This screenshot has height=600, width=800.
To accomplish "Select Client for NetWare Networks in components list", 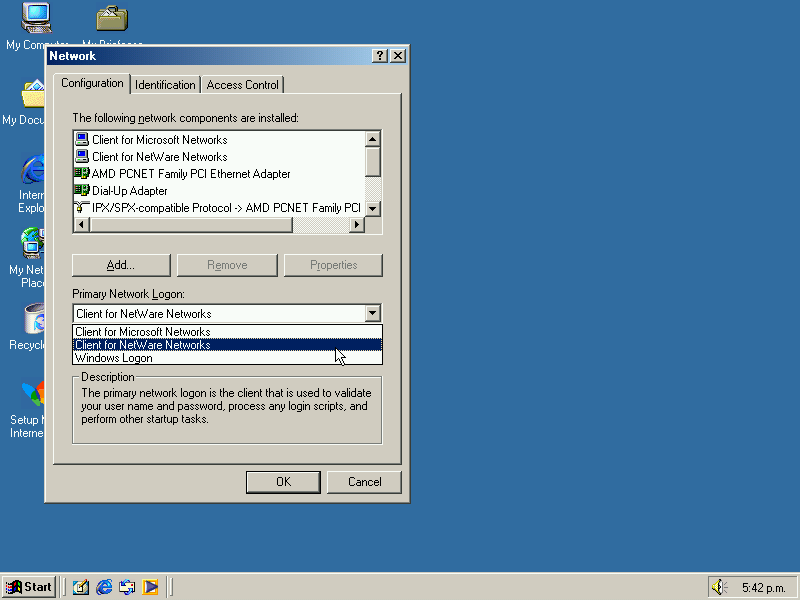I will (159, 157).
